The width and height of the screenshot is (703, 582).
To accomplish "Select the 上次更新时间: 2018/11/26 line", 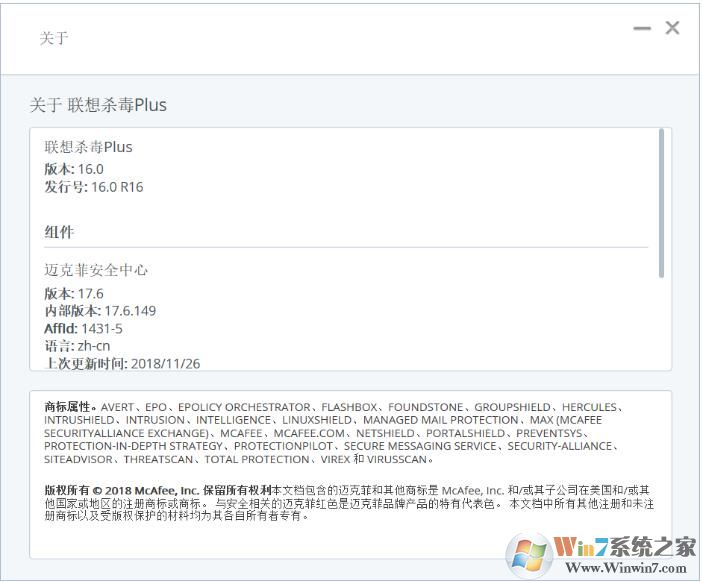I will point(122,363).
